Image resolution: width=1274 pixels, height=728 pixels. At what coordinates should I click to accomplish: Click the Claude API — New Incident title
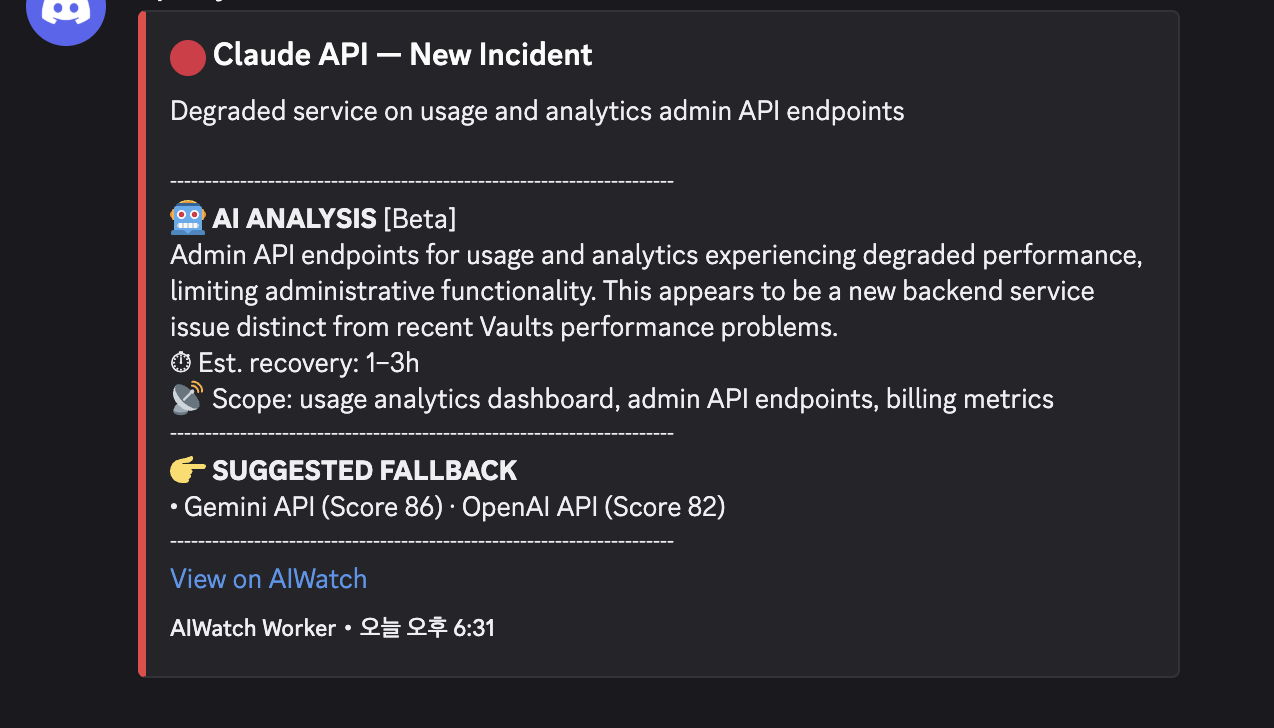(402, 55)
